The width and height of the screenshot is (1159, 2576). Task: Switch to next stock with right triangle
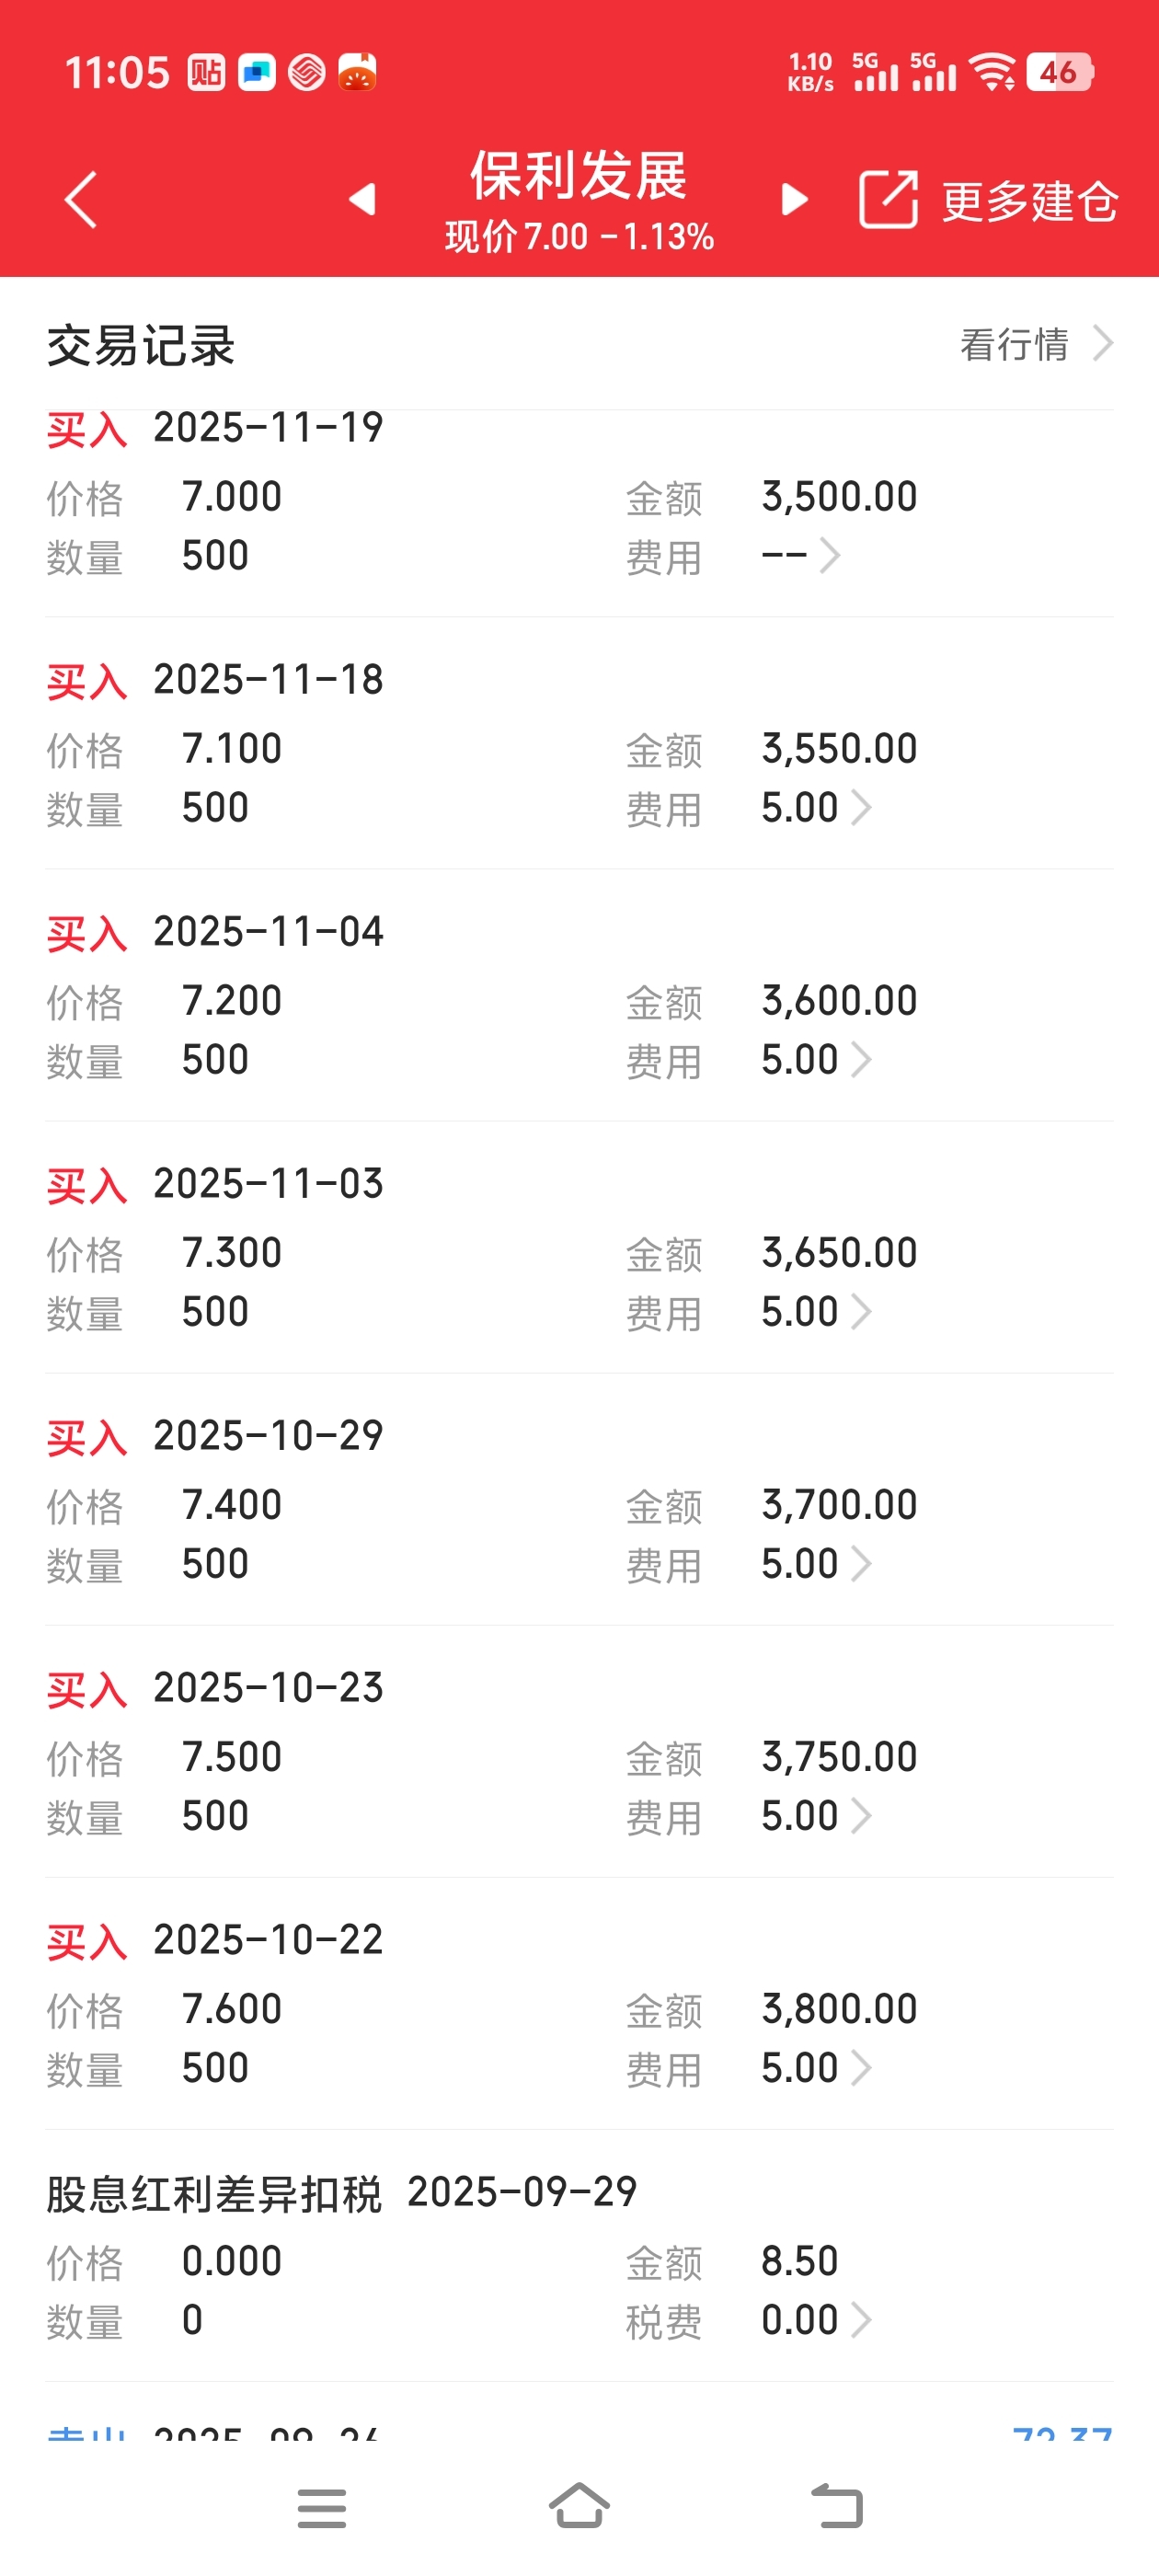click(794, 200)
